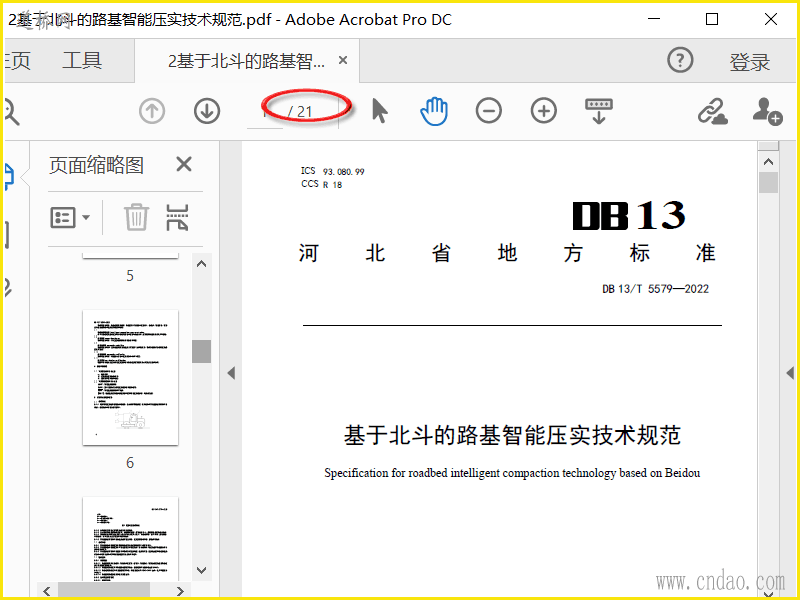
Task: Click the search magnifier icon in toolbar
Action: 11,112
